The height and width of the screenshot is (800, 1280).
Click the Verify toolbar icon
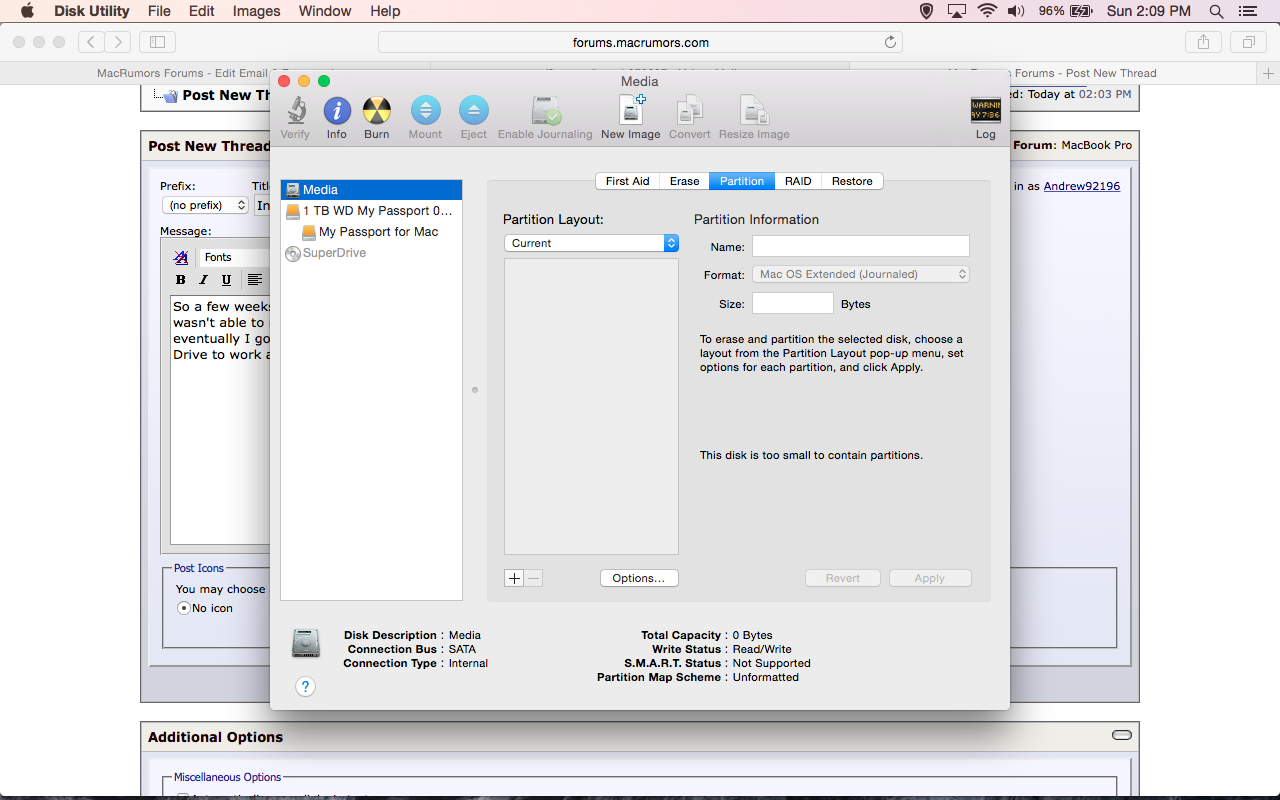(x=295, y=117)
